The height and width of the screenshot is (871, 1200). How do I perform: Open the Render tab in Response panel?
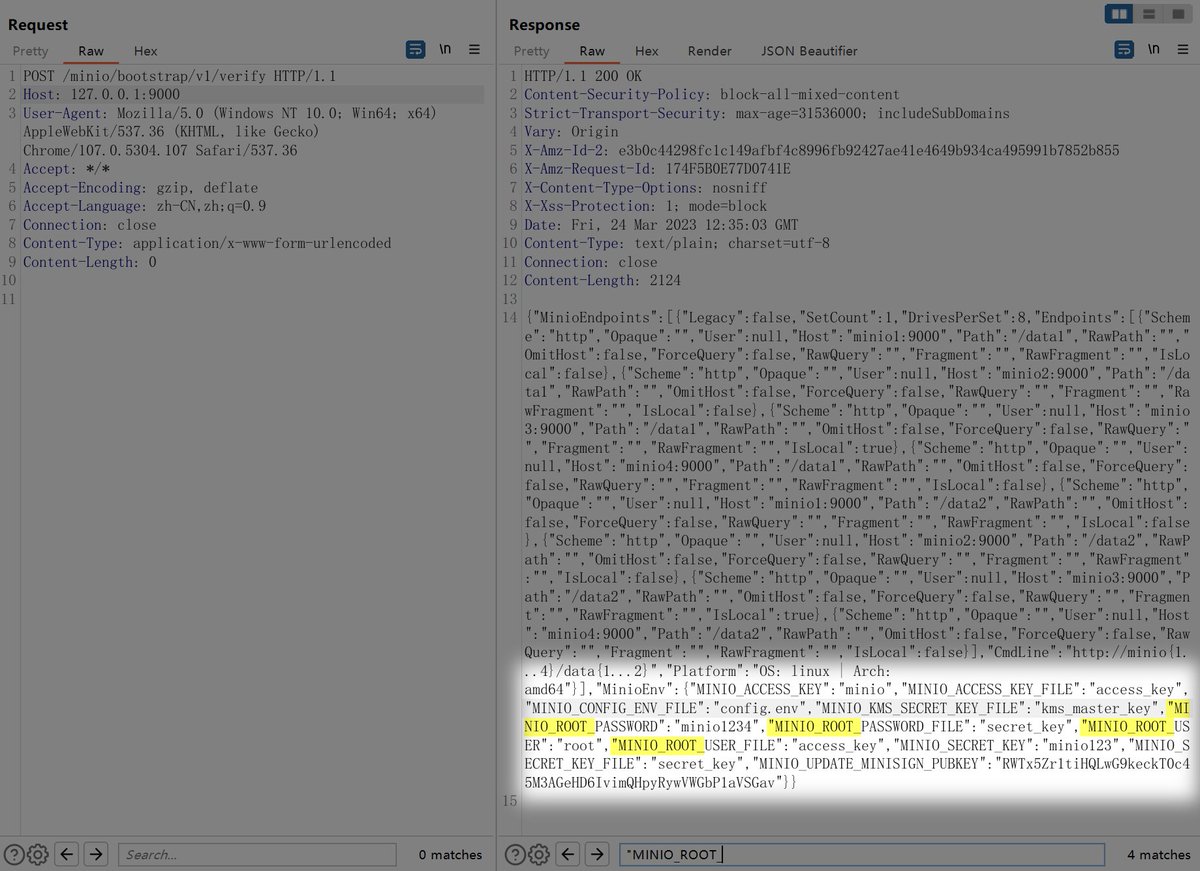coord(709,51)
